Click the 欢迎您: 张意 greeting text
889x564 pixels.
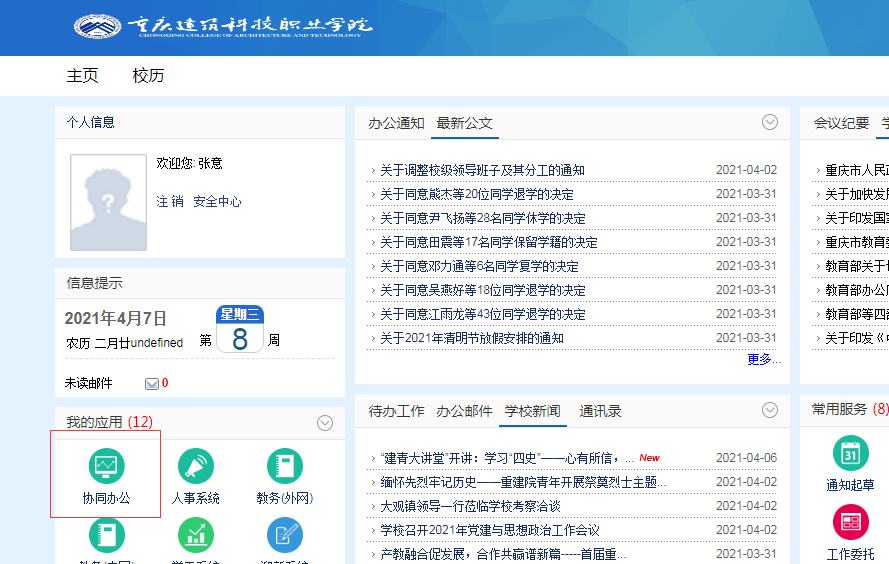click(x=189, y=163)
